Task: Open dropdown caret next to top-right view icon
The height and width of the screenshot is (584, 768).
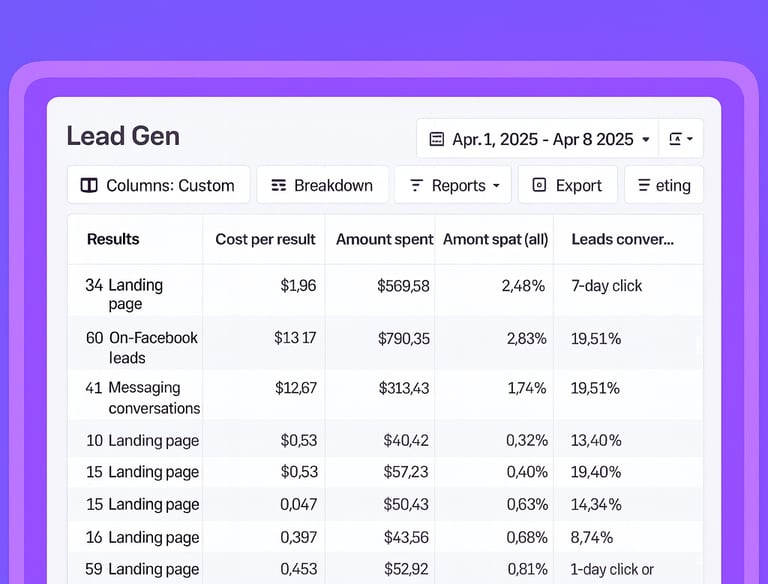Action: 691,140
